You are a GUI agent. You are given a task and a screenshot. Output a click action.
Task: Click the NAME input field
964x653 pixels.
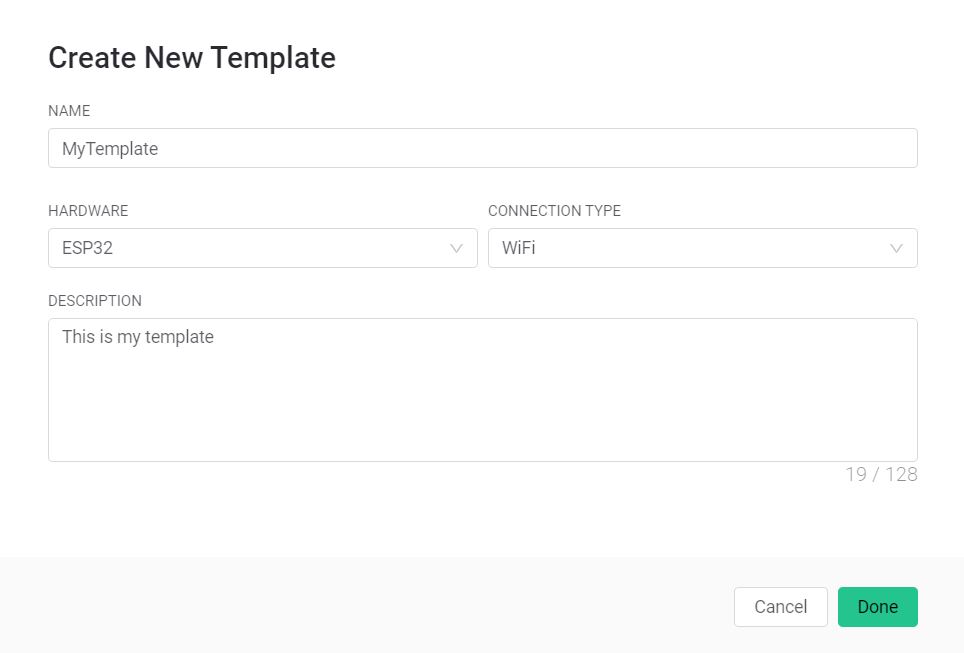(x=483, y=148)
